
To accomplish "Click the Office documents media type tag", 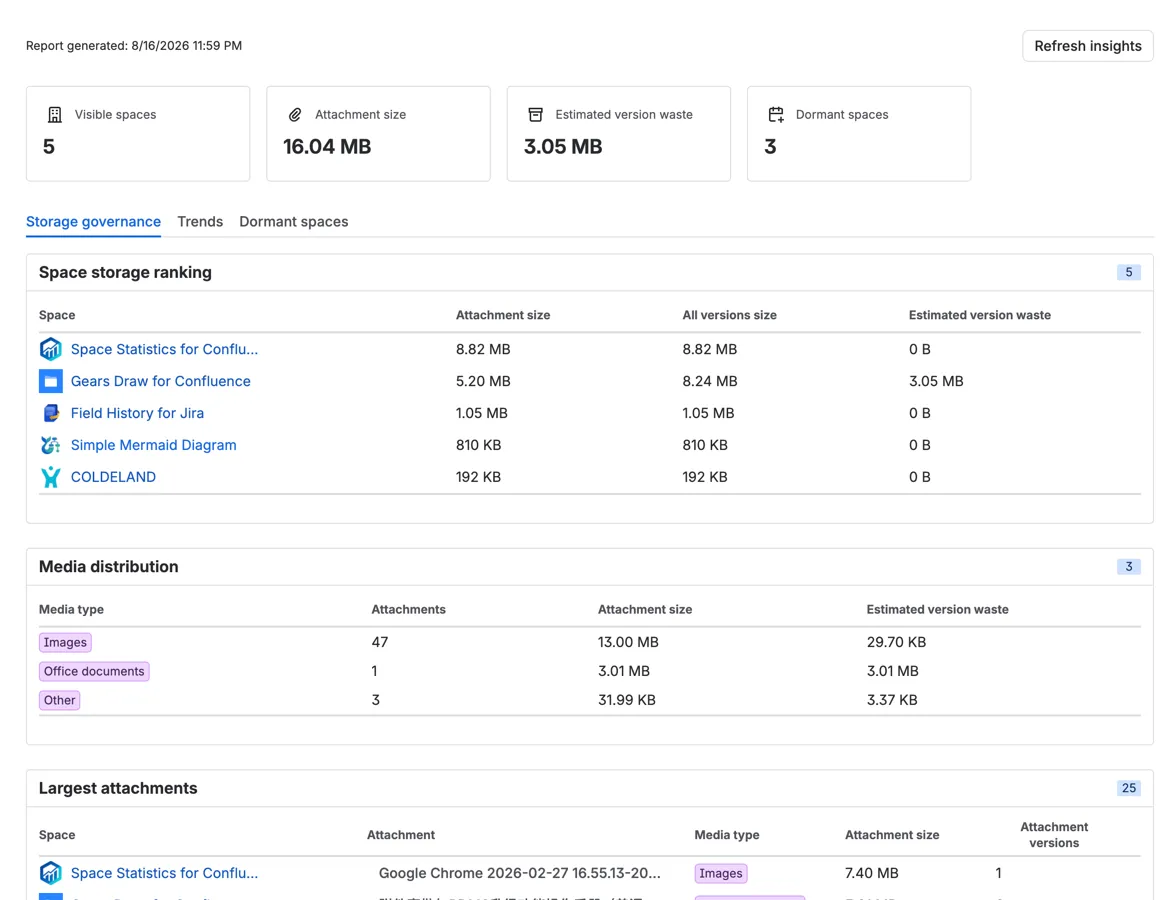I will [x=94, y=671].
